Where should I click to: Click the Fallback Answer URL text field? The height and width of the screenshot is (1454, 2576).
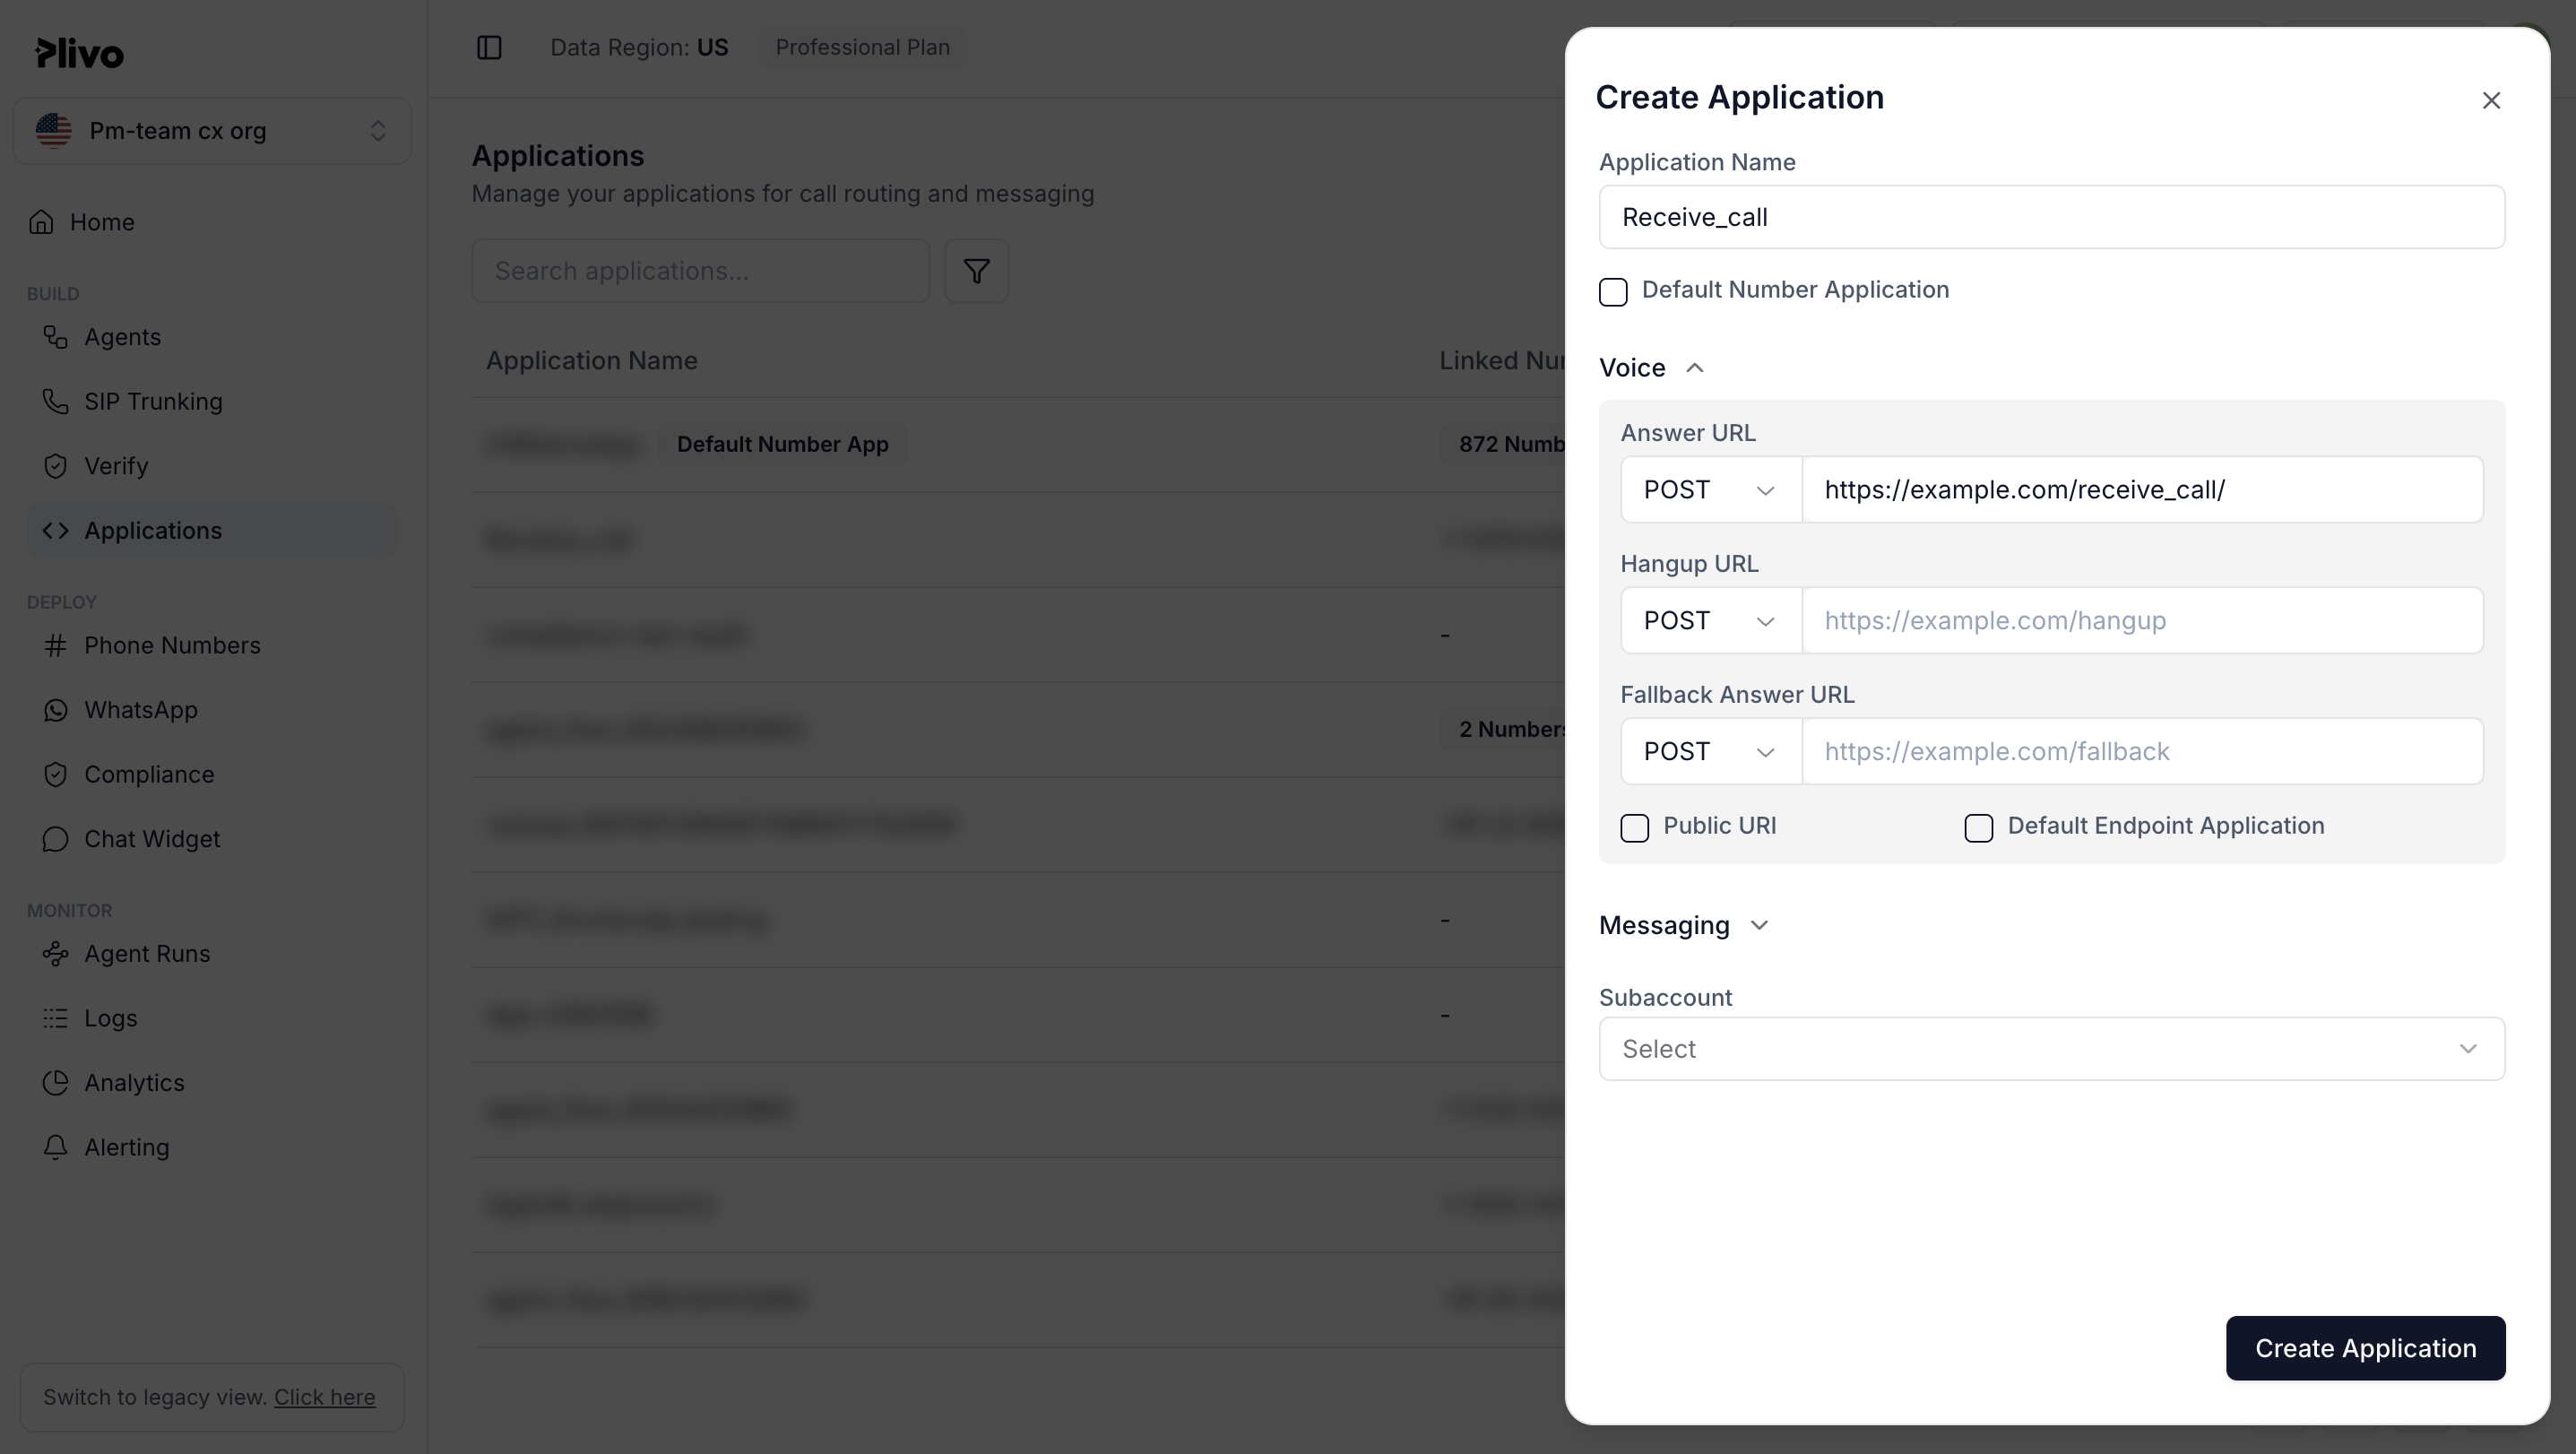[x=2142, y=751]
